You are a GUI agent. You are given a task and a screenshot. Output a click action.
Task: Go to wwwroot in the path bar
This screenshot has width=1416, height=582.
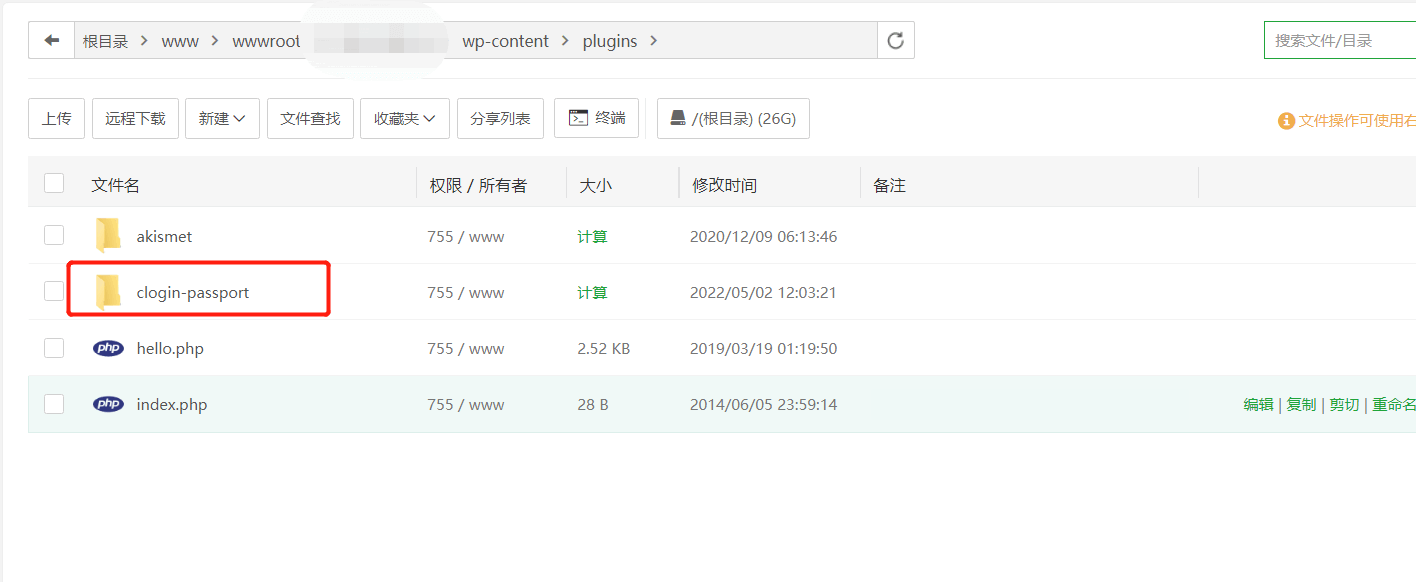coord(266,41)
